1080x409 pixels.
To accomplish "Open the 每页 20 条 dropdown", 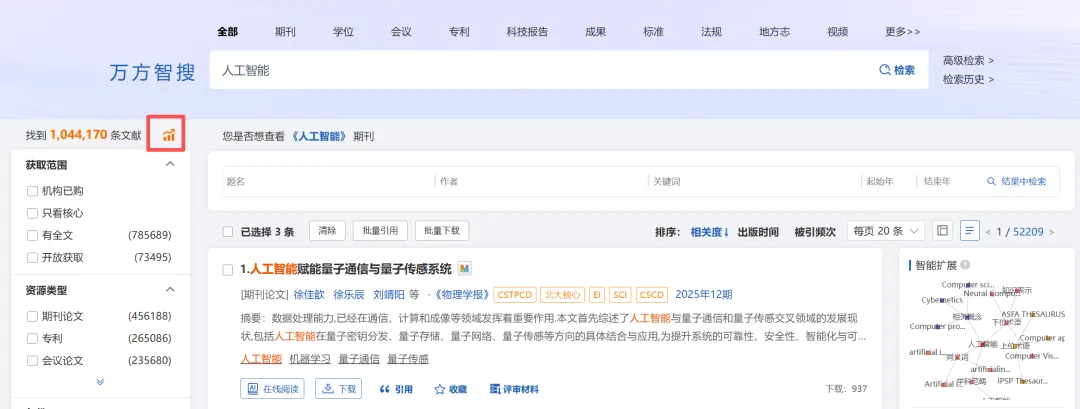I will (886, 231).
